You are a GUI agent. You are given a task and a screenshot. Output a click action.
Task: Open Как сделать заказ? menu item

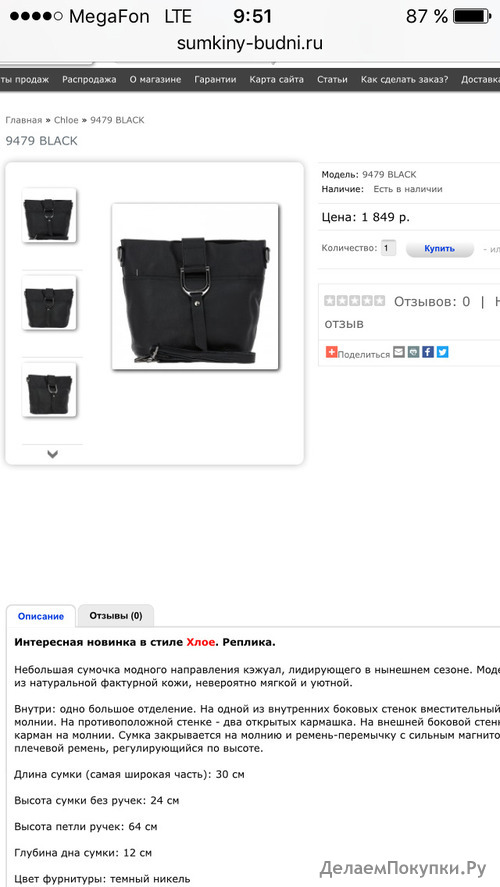click(x=404, y=80)
